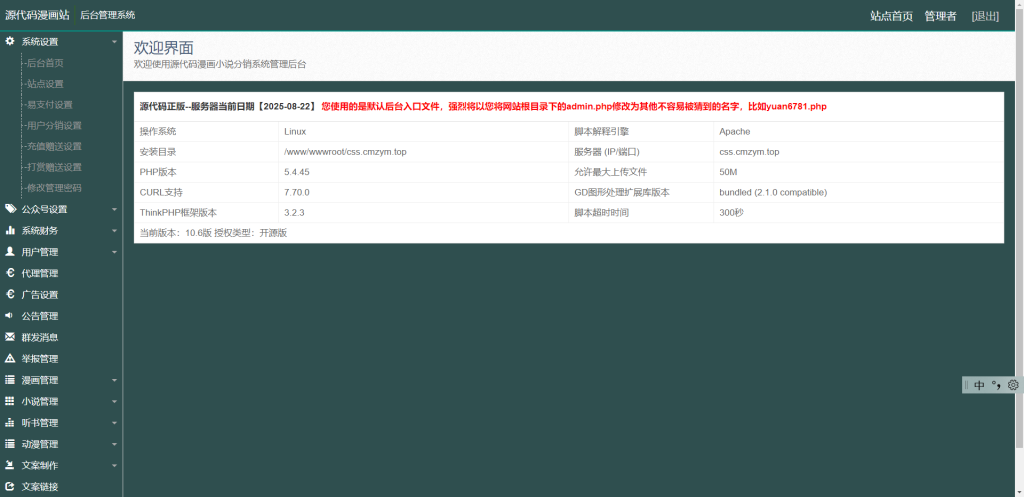Click the warning triangle icon for 举报管理
Viewport: 1024px width, 497px height.
coord(10,358)
